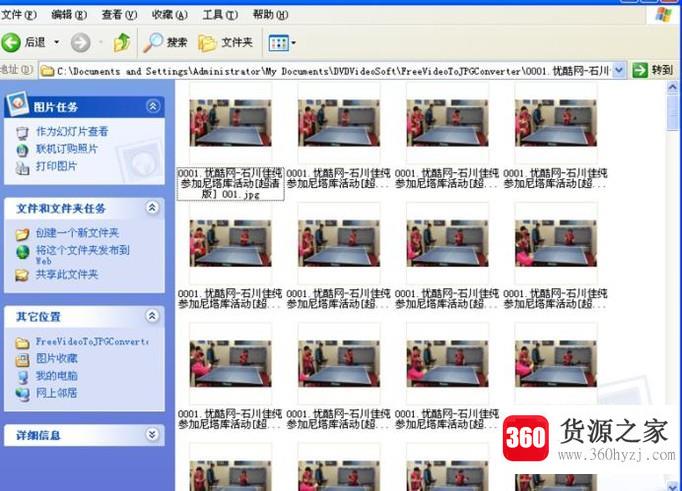The image size is (682, 491).
Task: Click the selected file name ending 001.jpg
Action: (x=231, y=184)
